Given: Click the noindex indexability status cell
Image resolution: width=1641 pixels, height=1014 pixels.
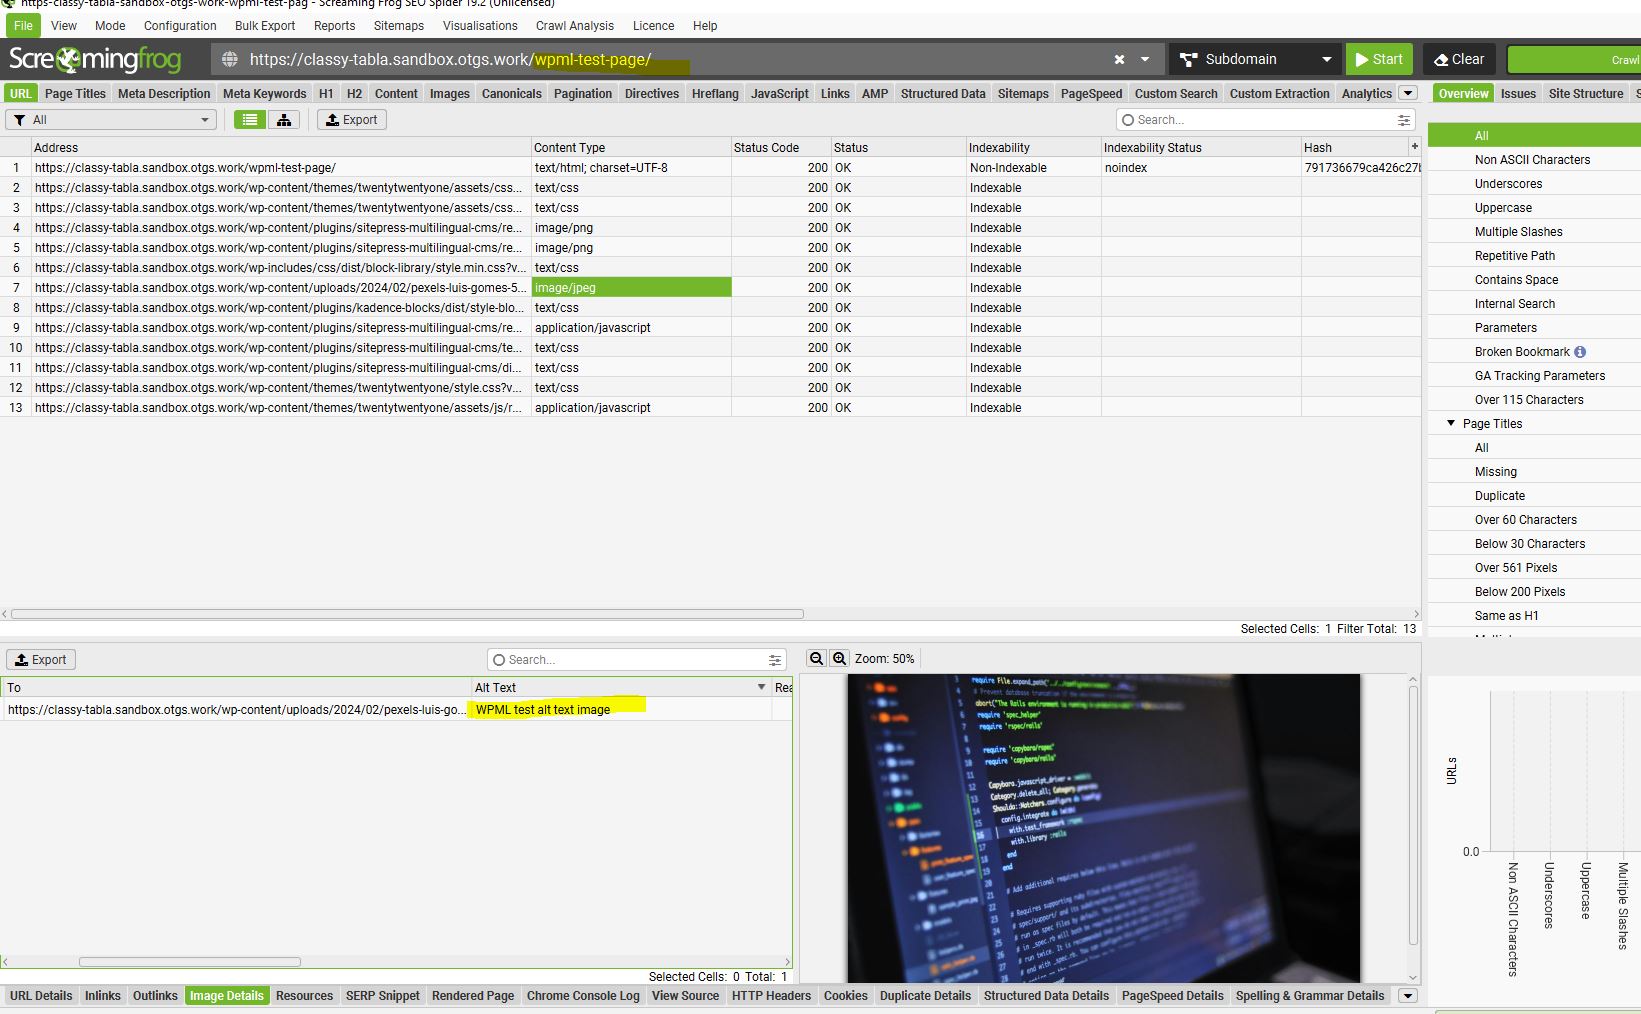Looking at the screenshot, I should [1200, 168].
